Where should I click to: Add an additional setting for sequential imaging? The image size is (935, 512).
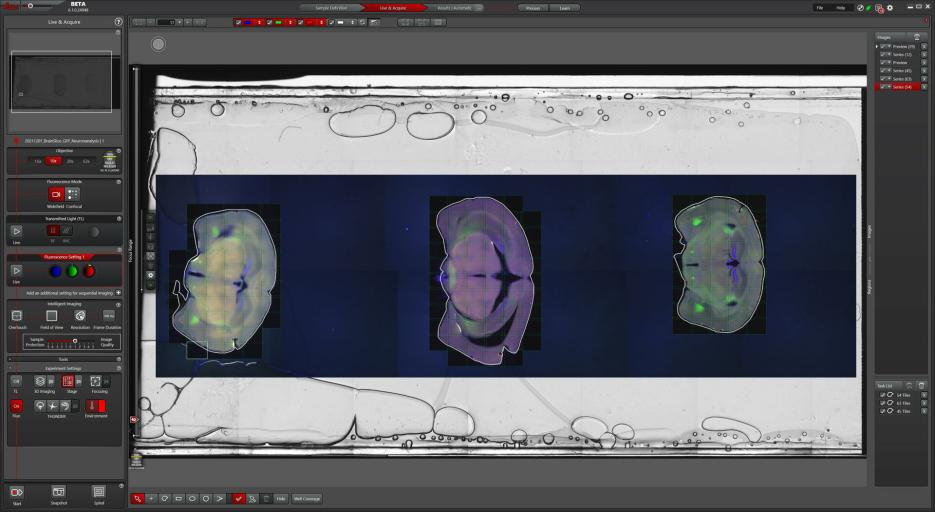pyautogui.click(x=118, y=293)
